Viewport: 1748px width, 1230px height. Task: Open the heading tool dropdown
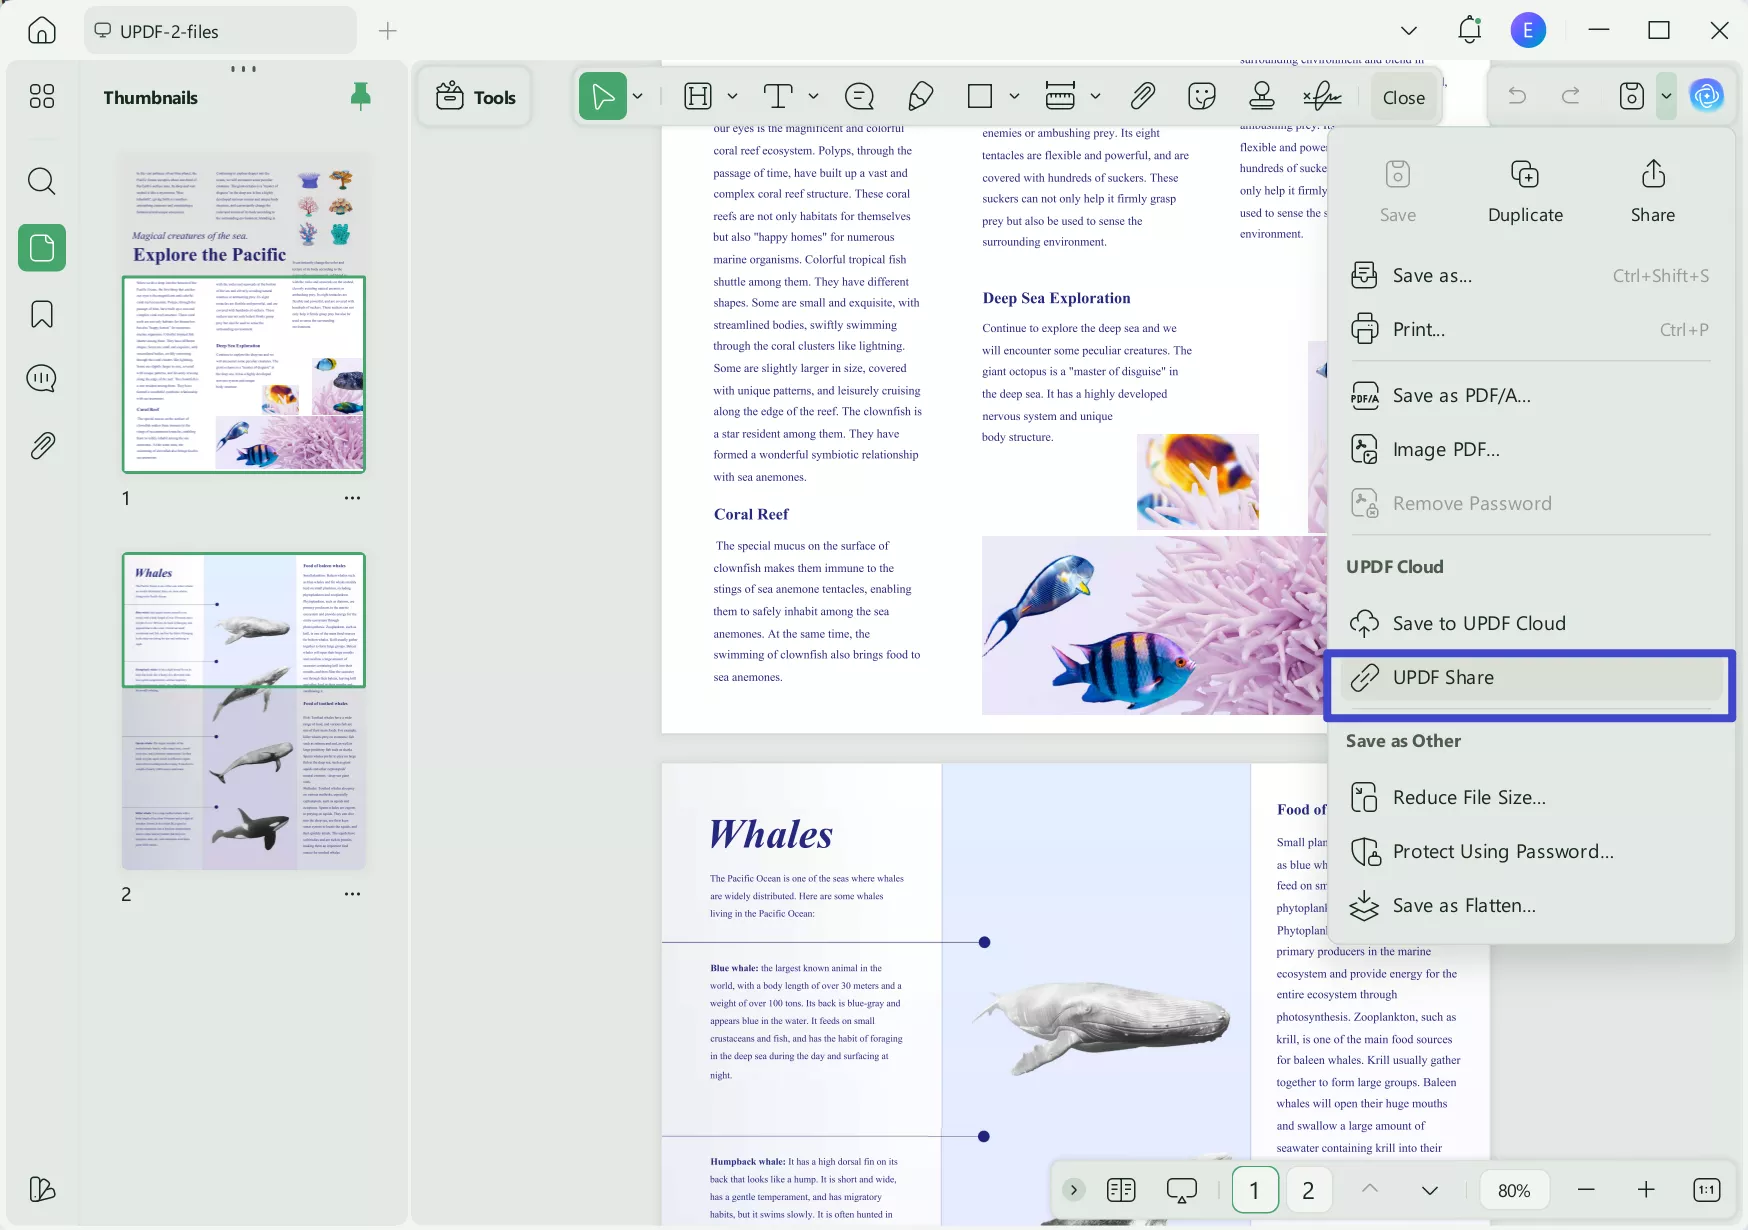733,96
